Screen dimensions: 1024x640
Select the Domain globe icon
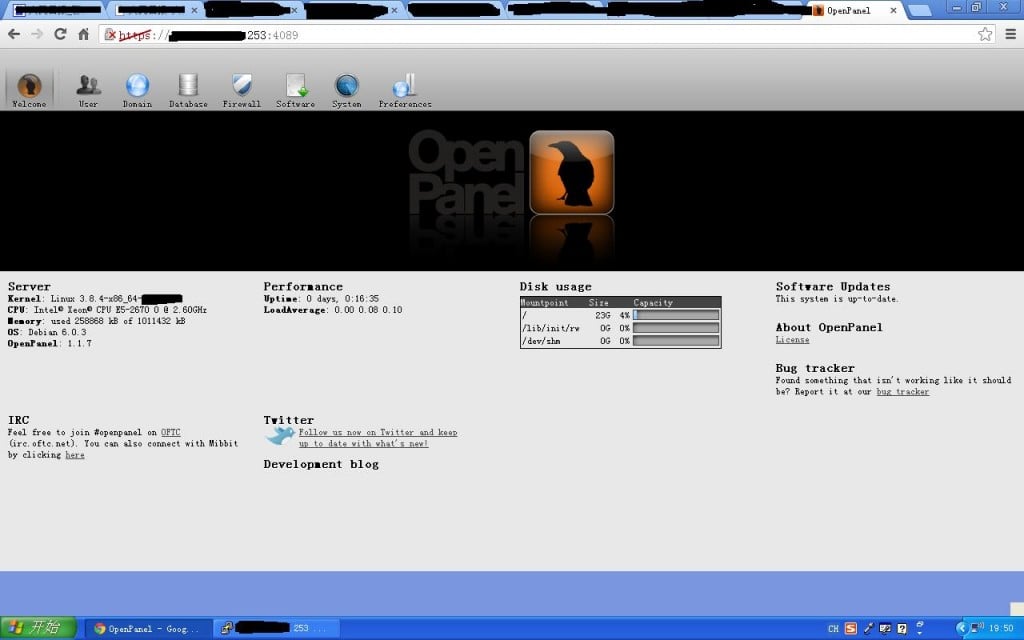coord(137,87)
